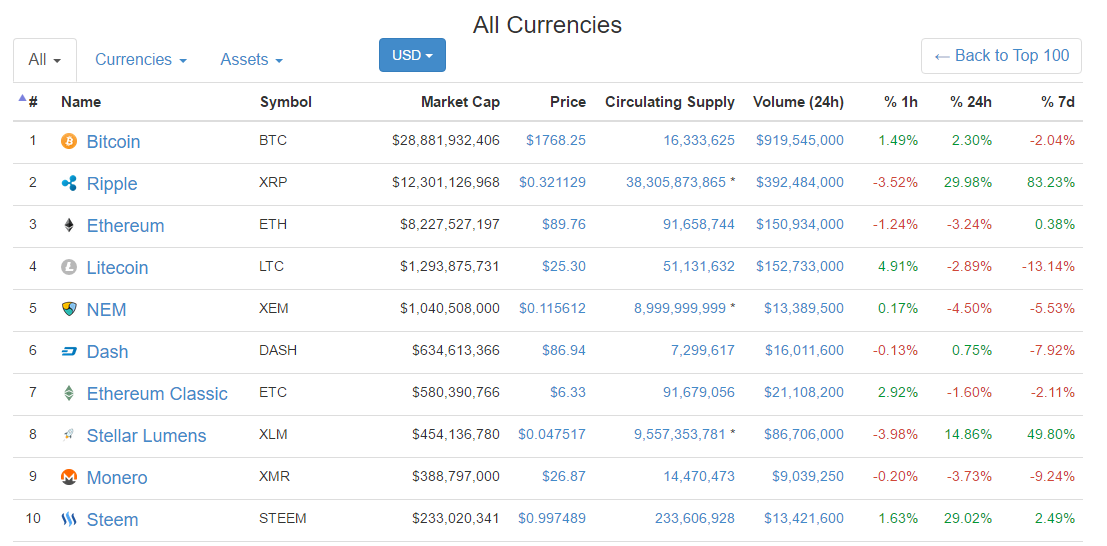This screenshot has width=1107, height=546.
Task: Click Ripple 24h volume $392,484,000
Action: [x=800, y=183]
